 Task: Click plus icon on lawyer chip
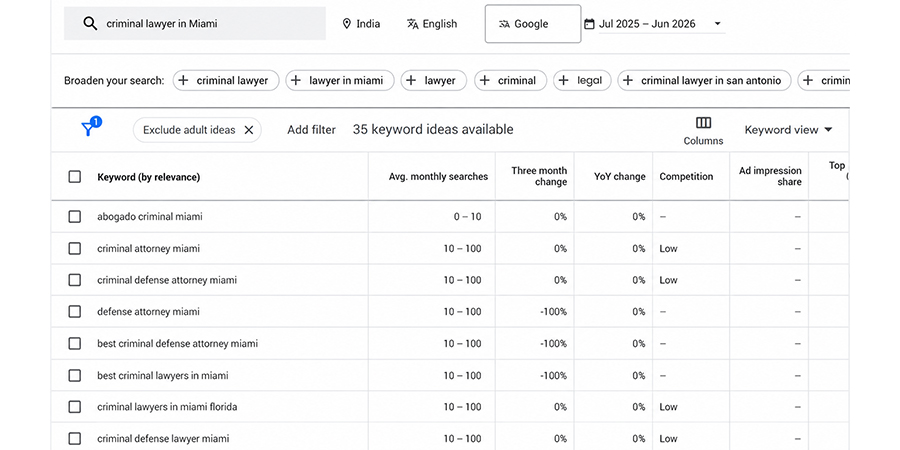411,80
